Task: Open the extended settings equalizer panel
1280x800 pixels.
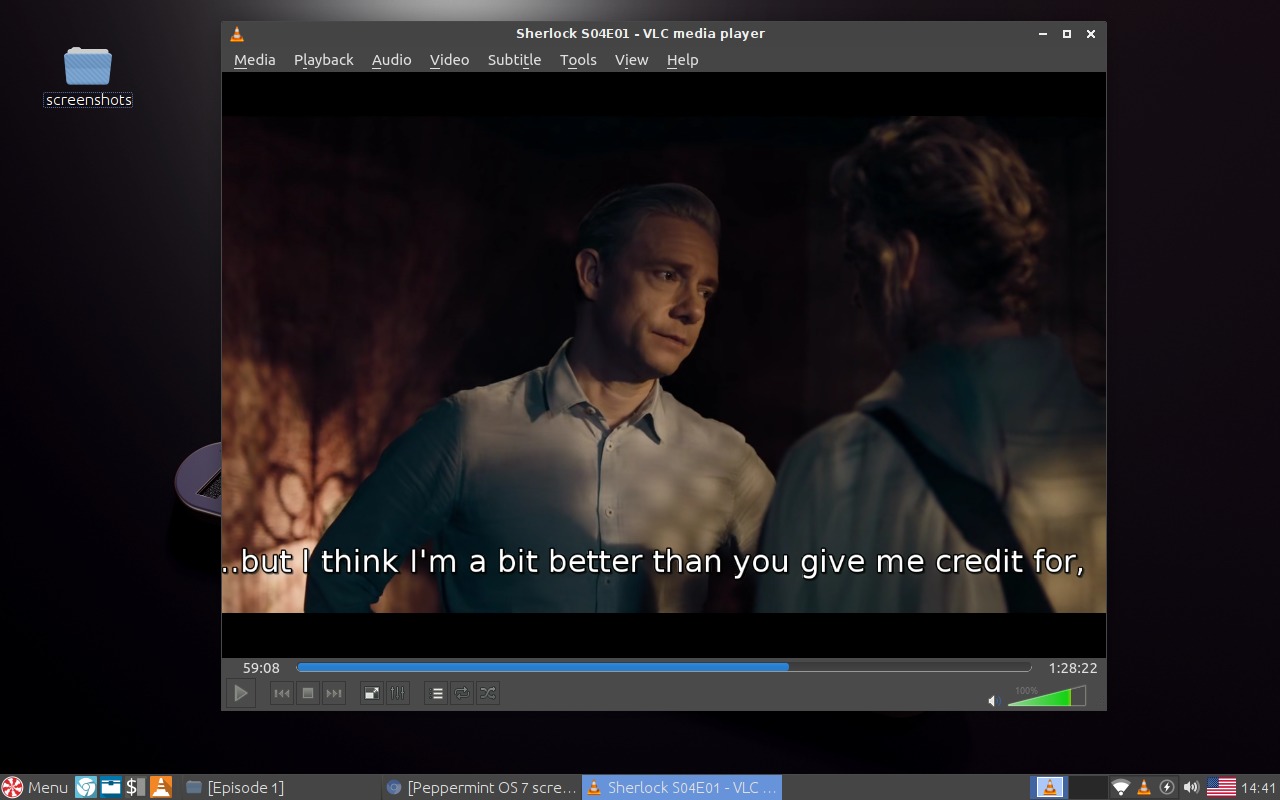Action: 398,693
